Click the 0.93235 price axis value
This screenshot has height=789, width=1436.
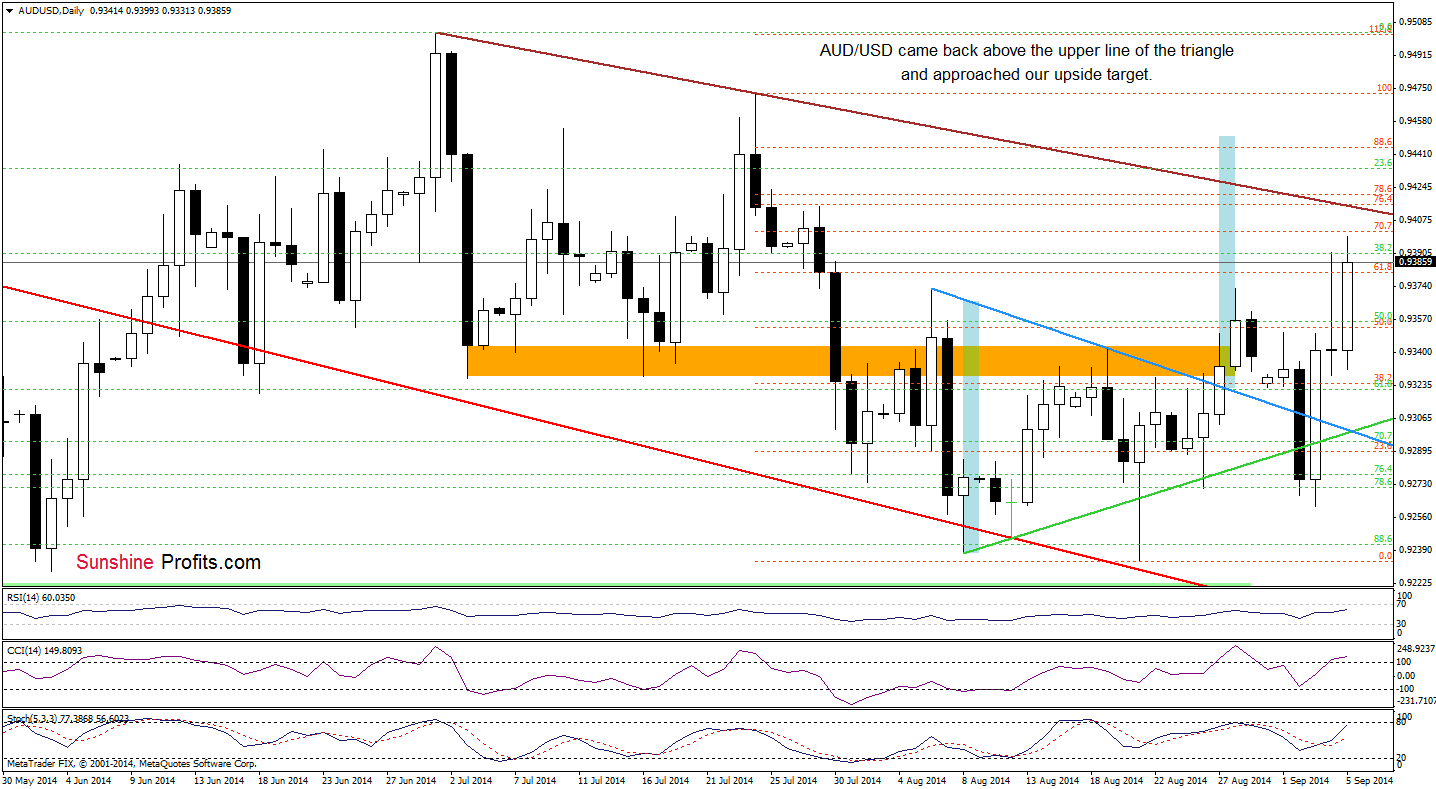point(1414,385)
